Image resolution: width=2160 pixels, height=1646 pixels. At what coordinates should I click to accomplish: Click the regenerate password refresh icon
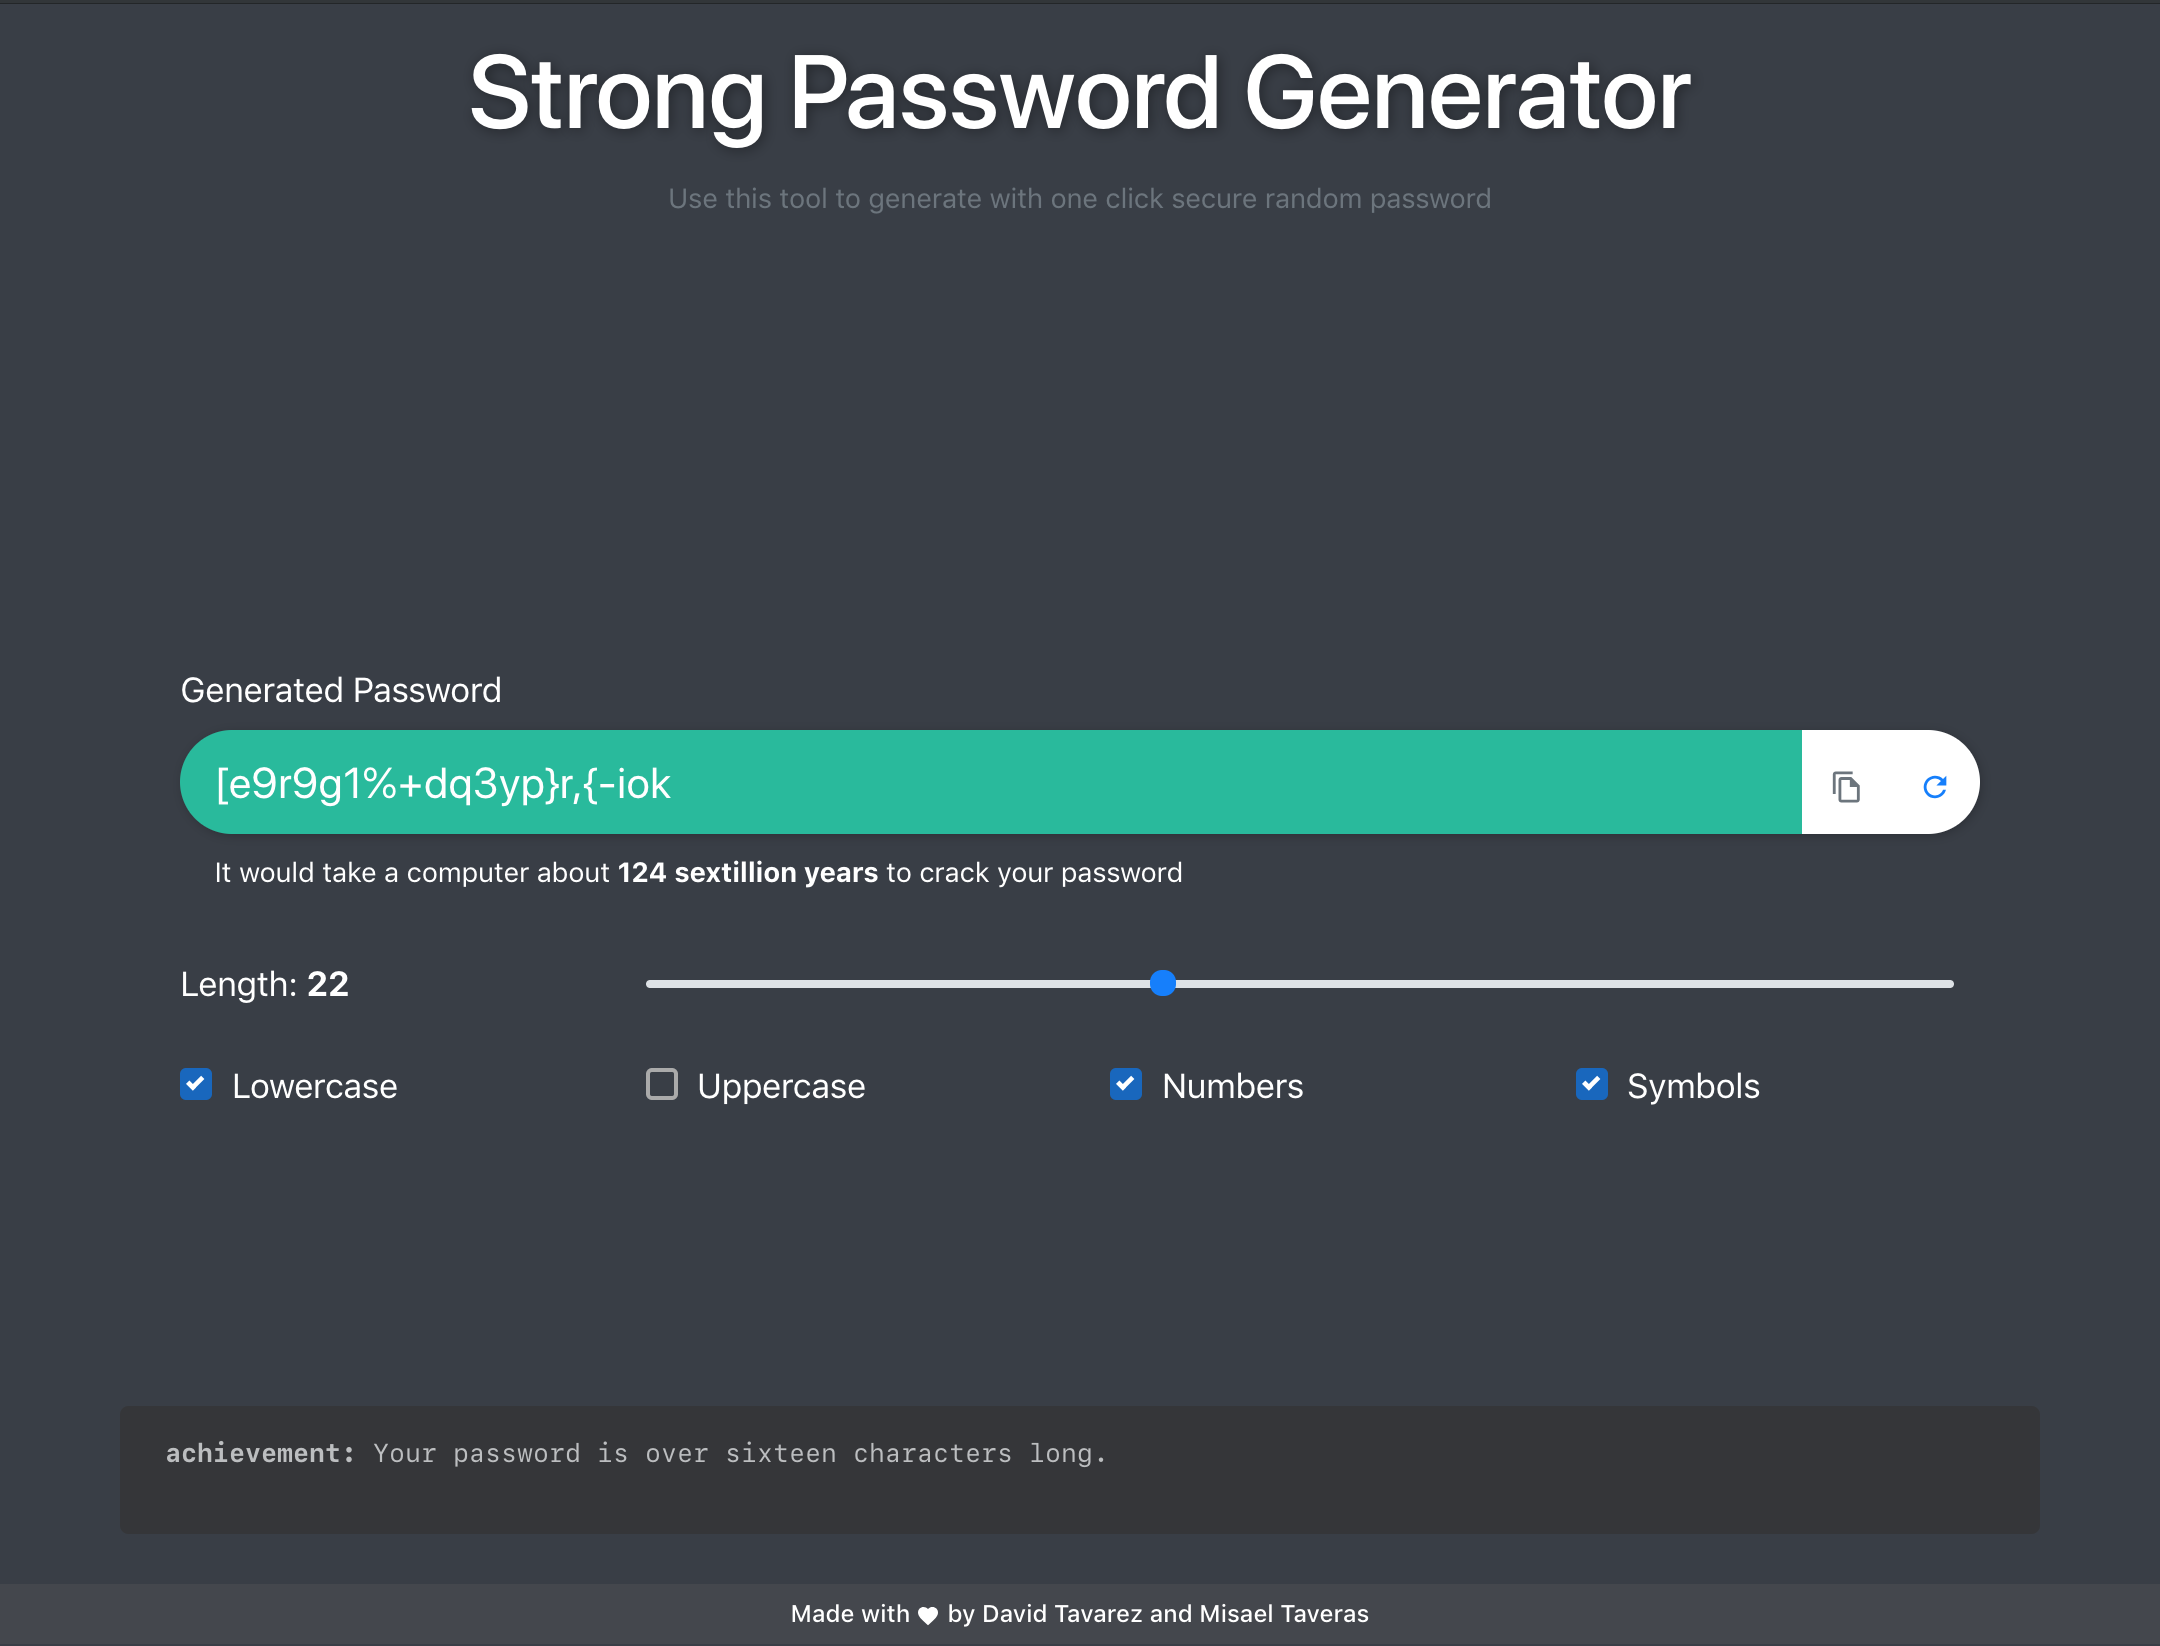click(1935, 787)
